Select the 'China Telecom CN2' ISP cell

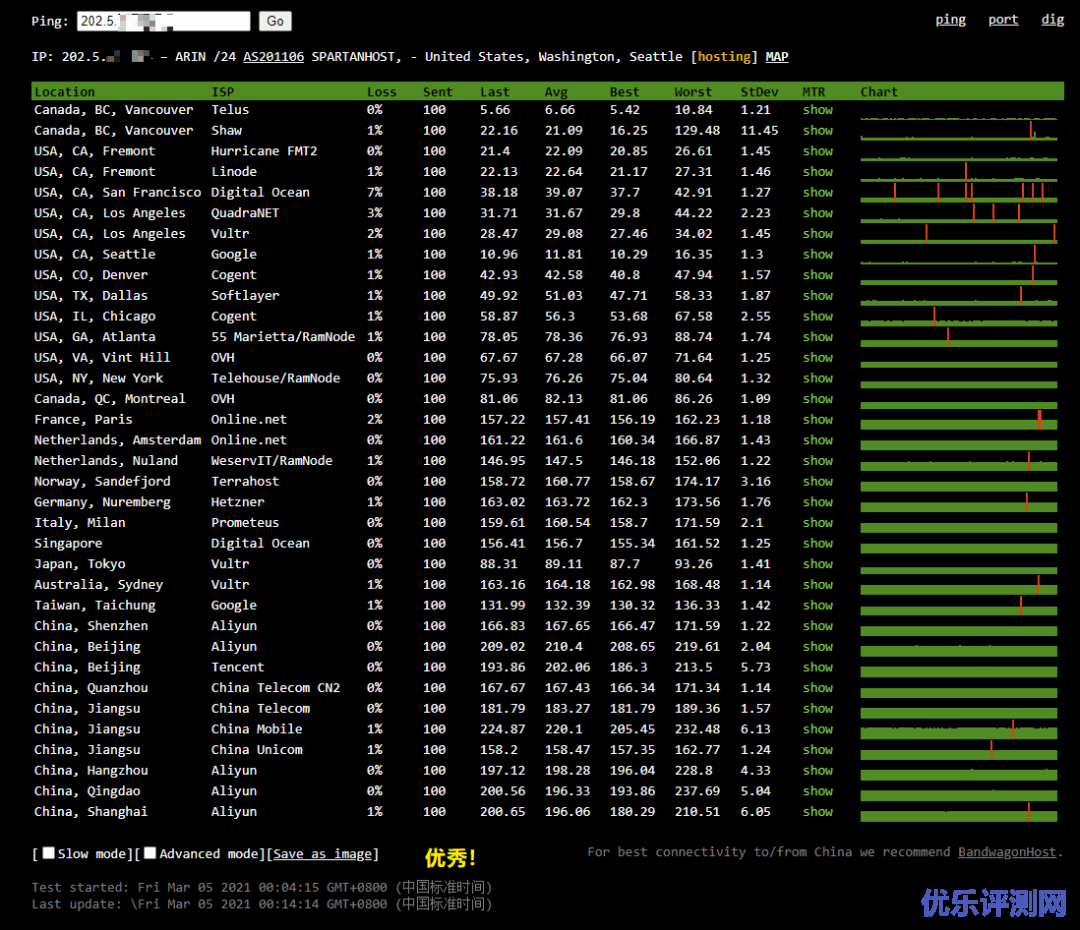(x=276, y=688)
